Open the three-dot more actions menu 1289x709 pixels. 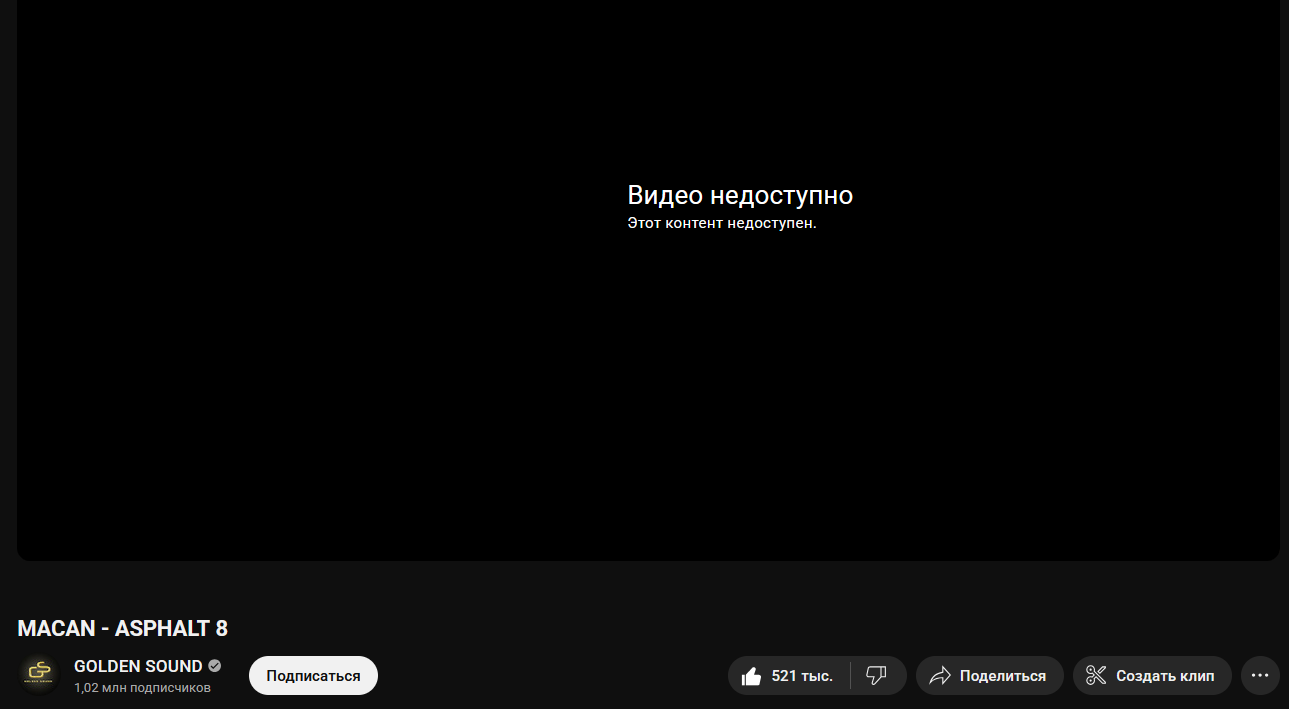(x=1260, y=676)
